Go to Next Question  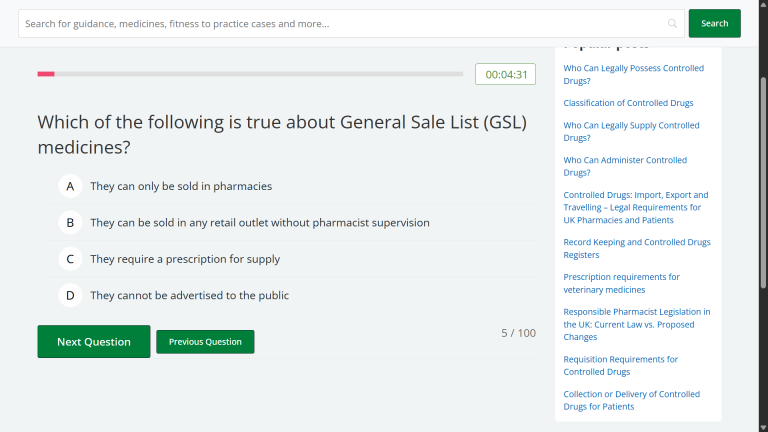(x=94, y=342)
